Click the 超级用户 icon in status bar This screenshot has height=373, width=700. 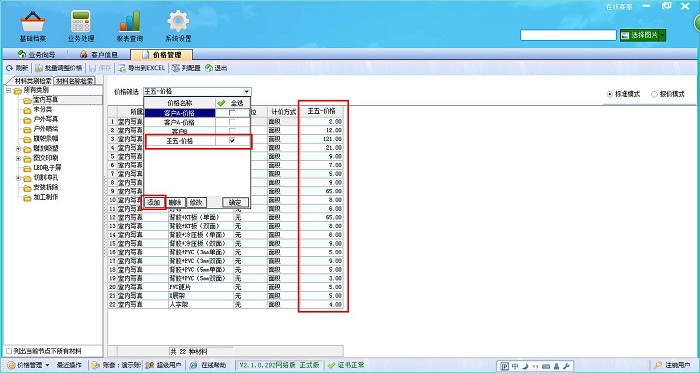click(150, 365)
